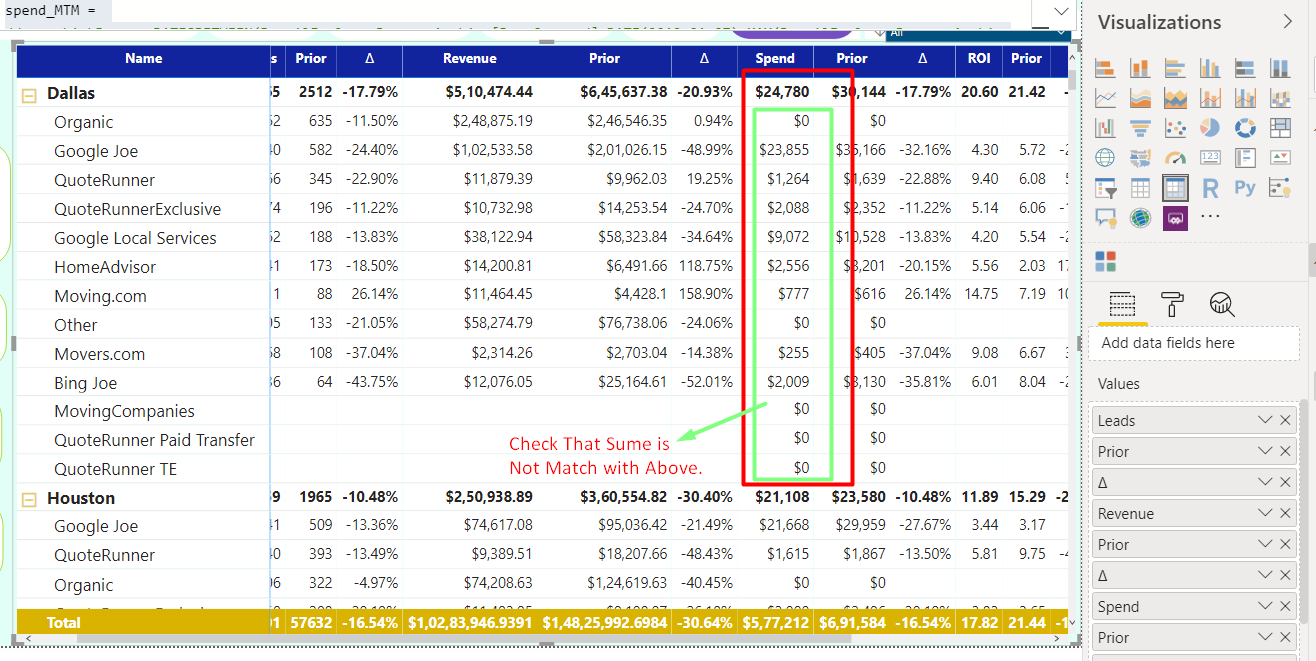Switch to the Fields tab of Visualizations

(1123, 304)
